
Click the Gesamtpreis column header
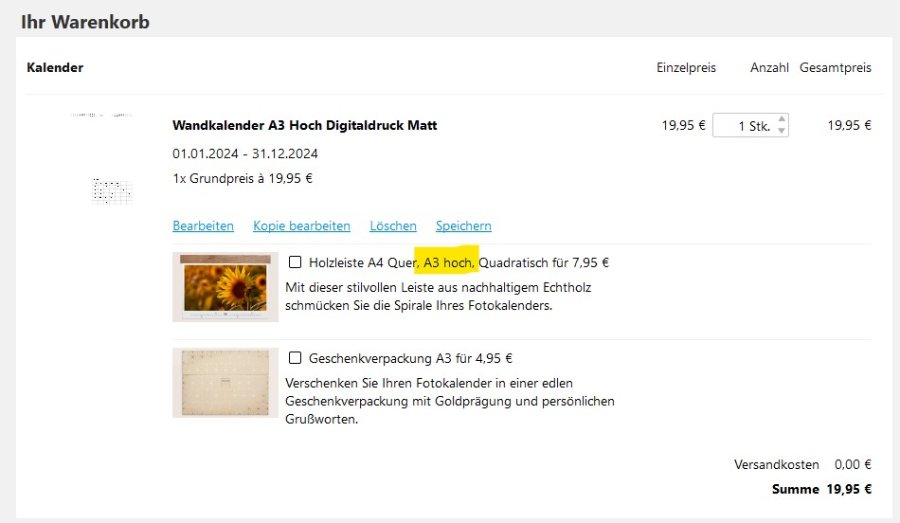point(835,68)
